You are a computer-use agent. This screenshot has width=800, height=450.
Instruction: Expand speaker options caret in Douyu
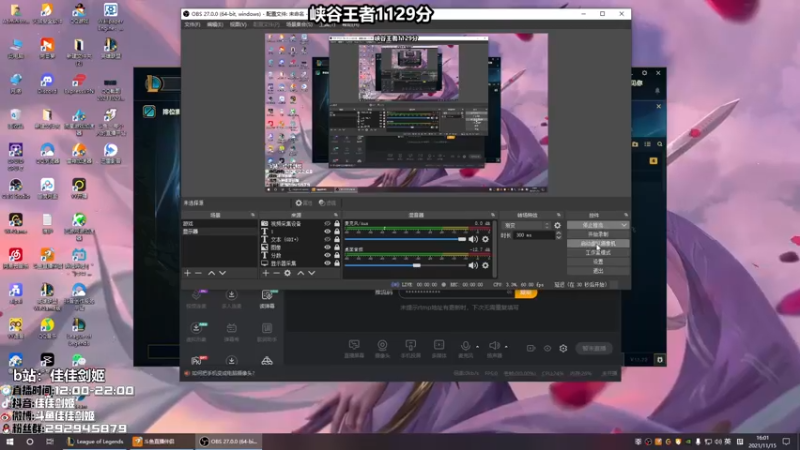click(506, 347)
